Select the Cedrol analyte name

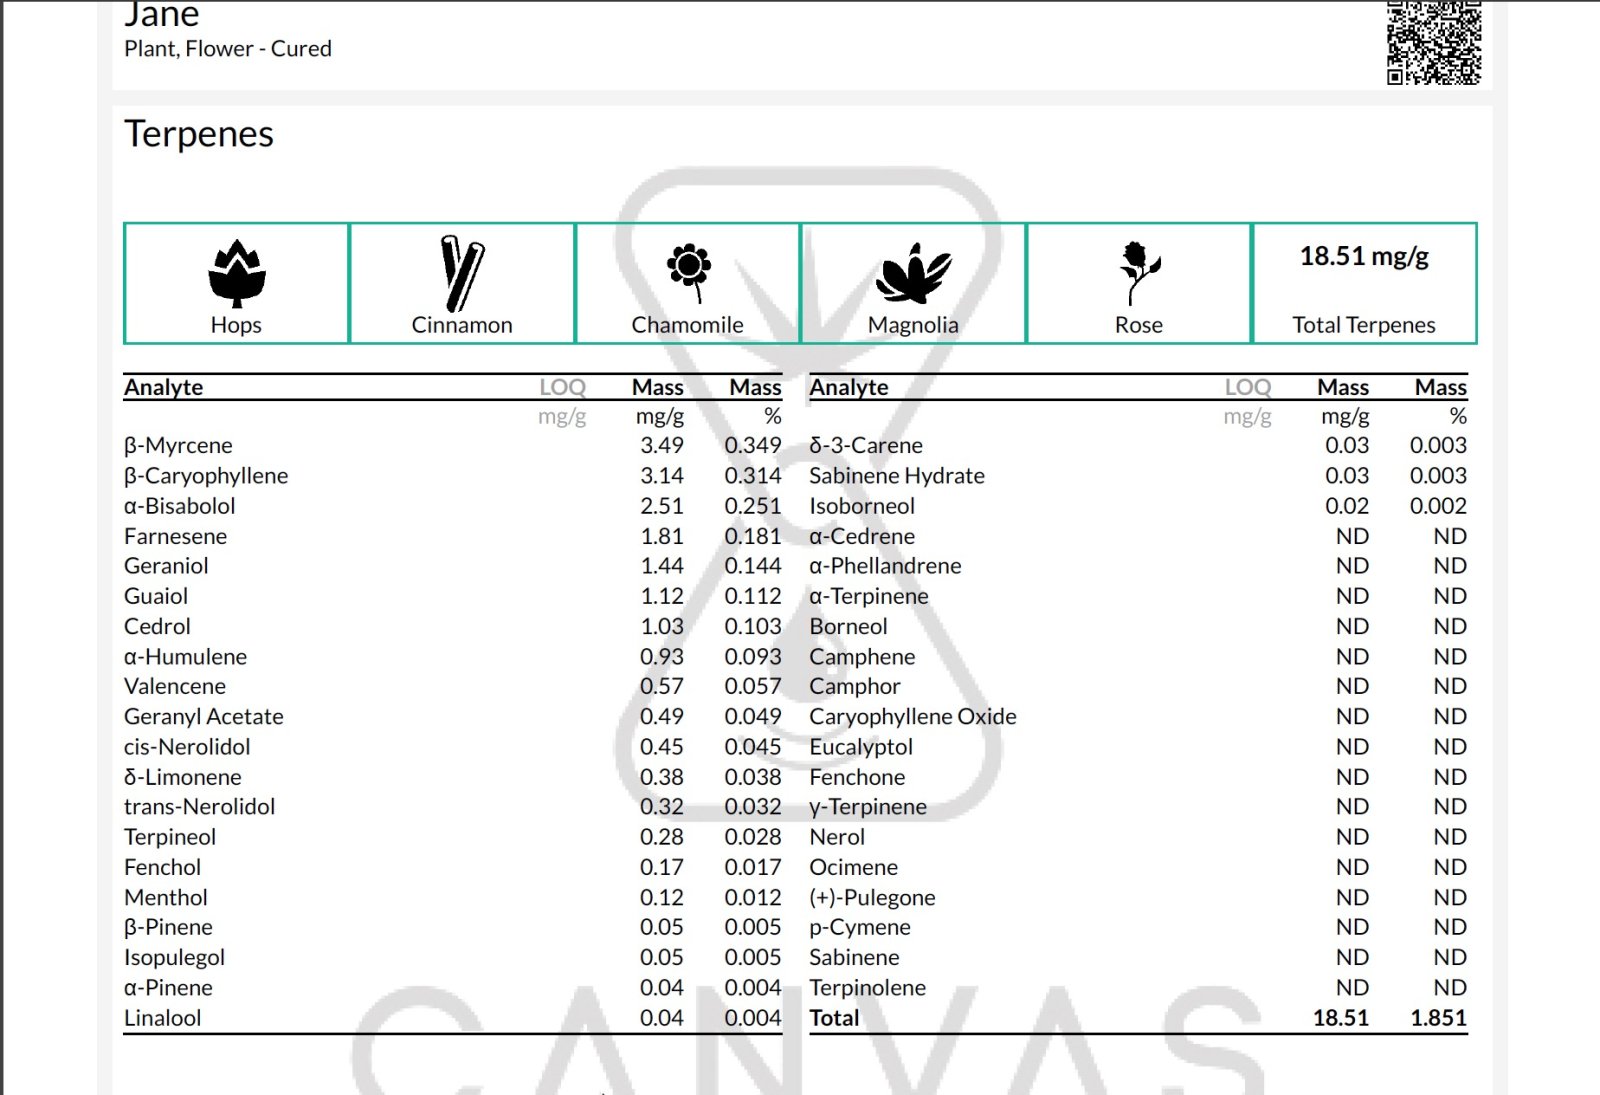[157, 626]
